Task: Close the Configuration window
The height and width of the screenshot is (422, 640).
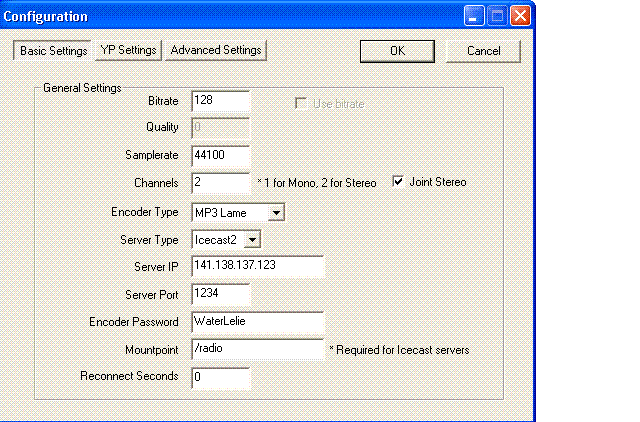Action: click(520, 16)
